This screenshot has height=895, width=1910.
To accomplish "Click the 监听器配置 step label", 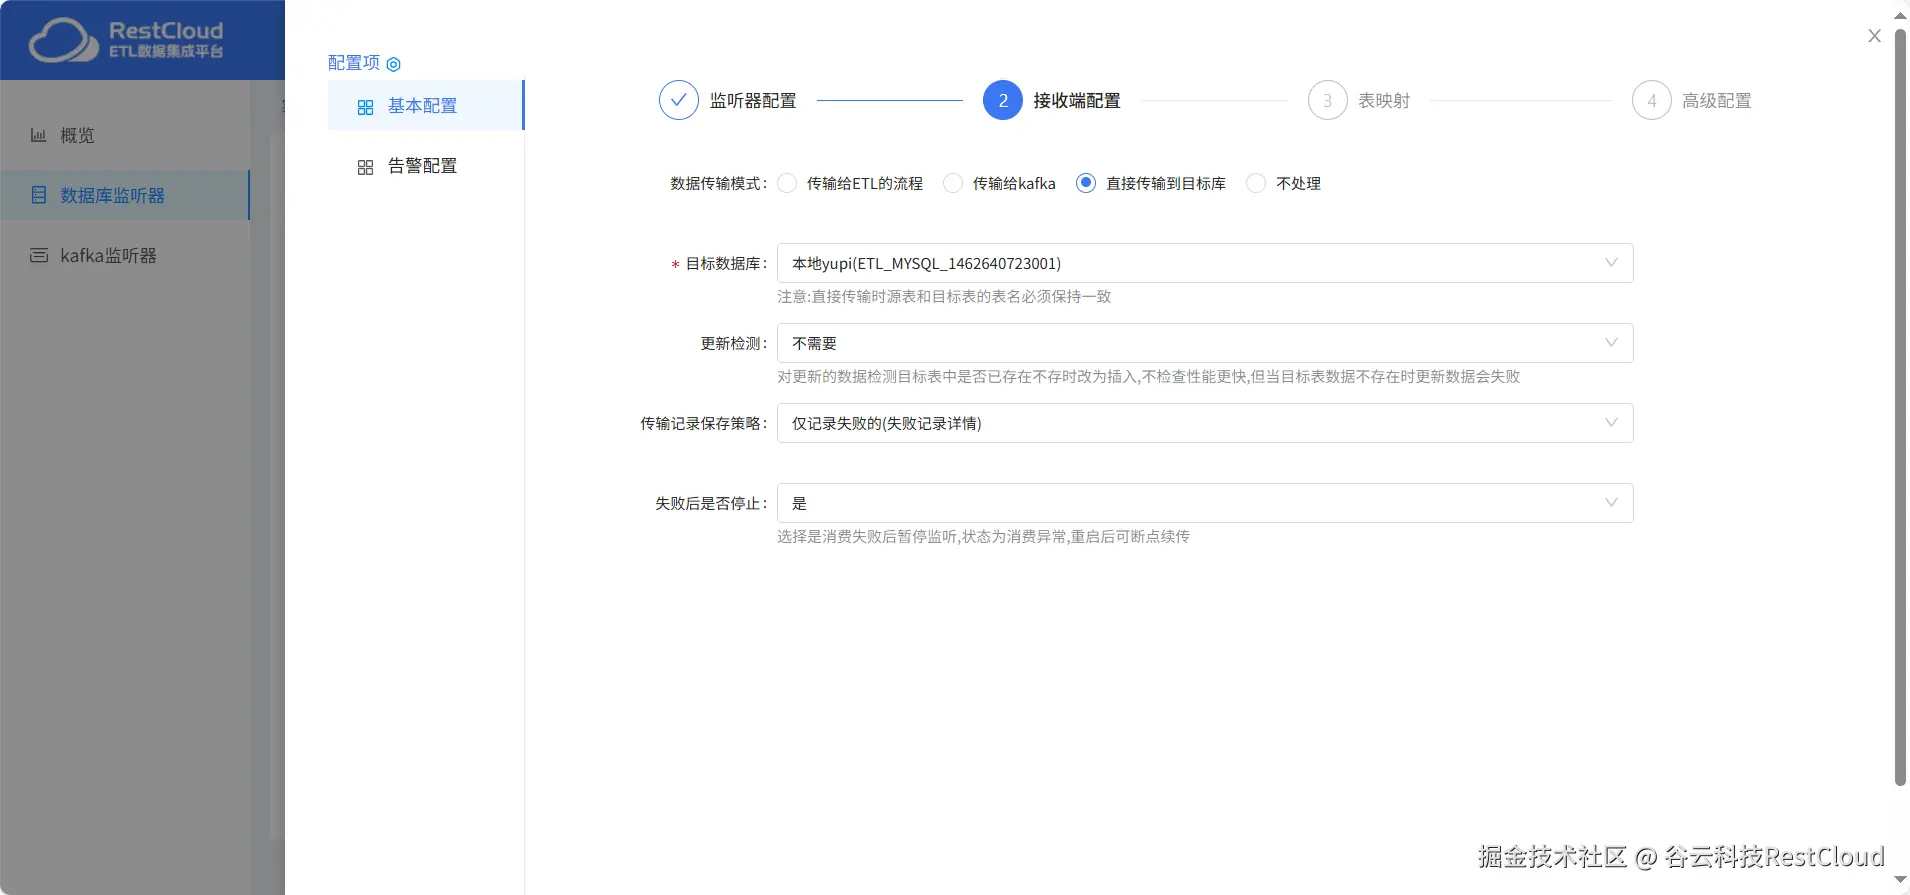I will coord(753,101).
